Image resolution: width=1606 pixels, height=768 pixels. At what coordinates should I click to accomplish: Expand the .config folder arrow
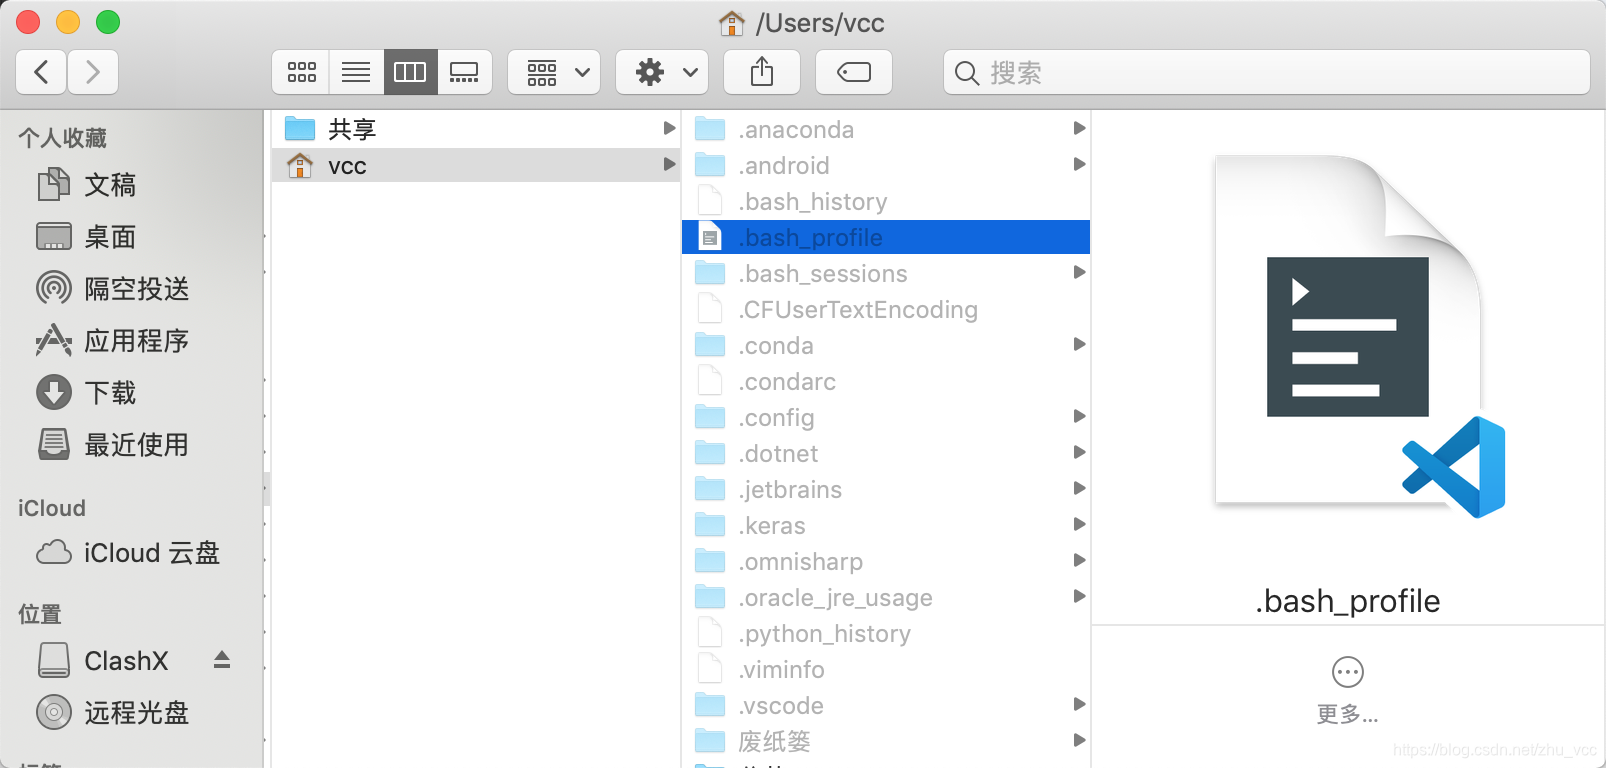coord(1079,416)
